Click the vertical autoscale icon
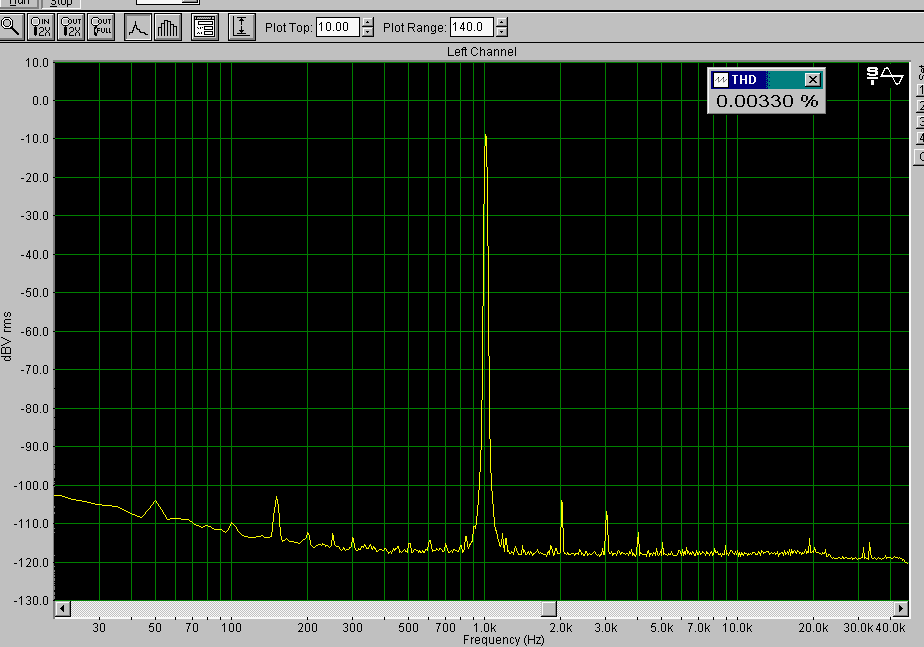Viewport: 924px width, 647px height. [242, 27]
